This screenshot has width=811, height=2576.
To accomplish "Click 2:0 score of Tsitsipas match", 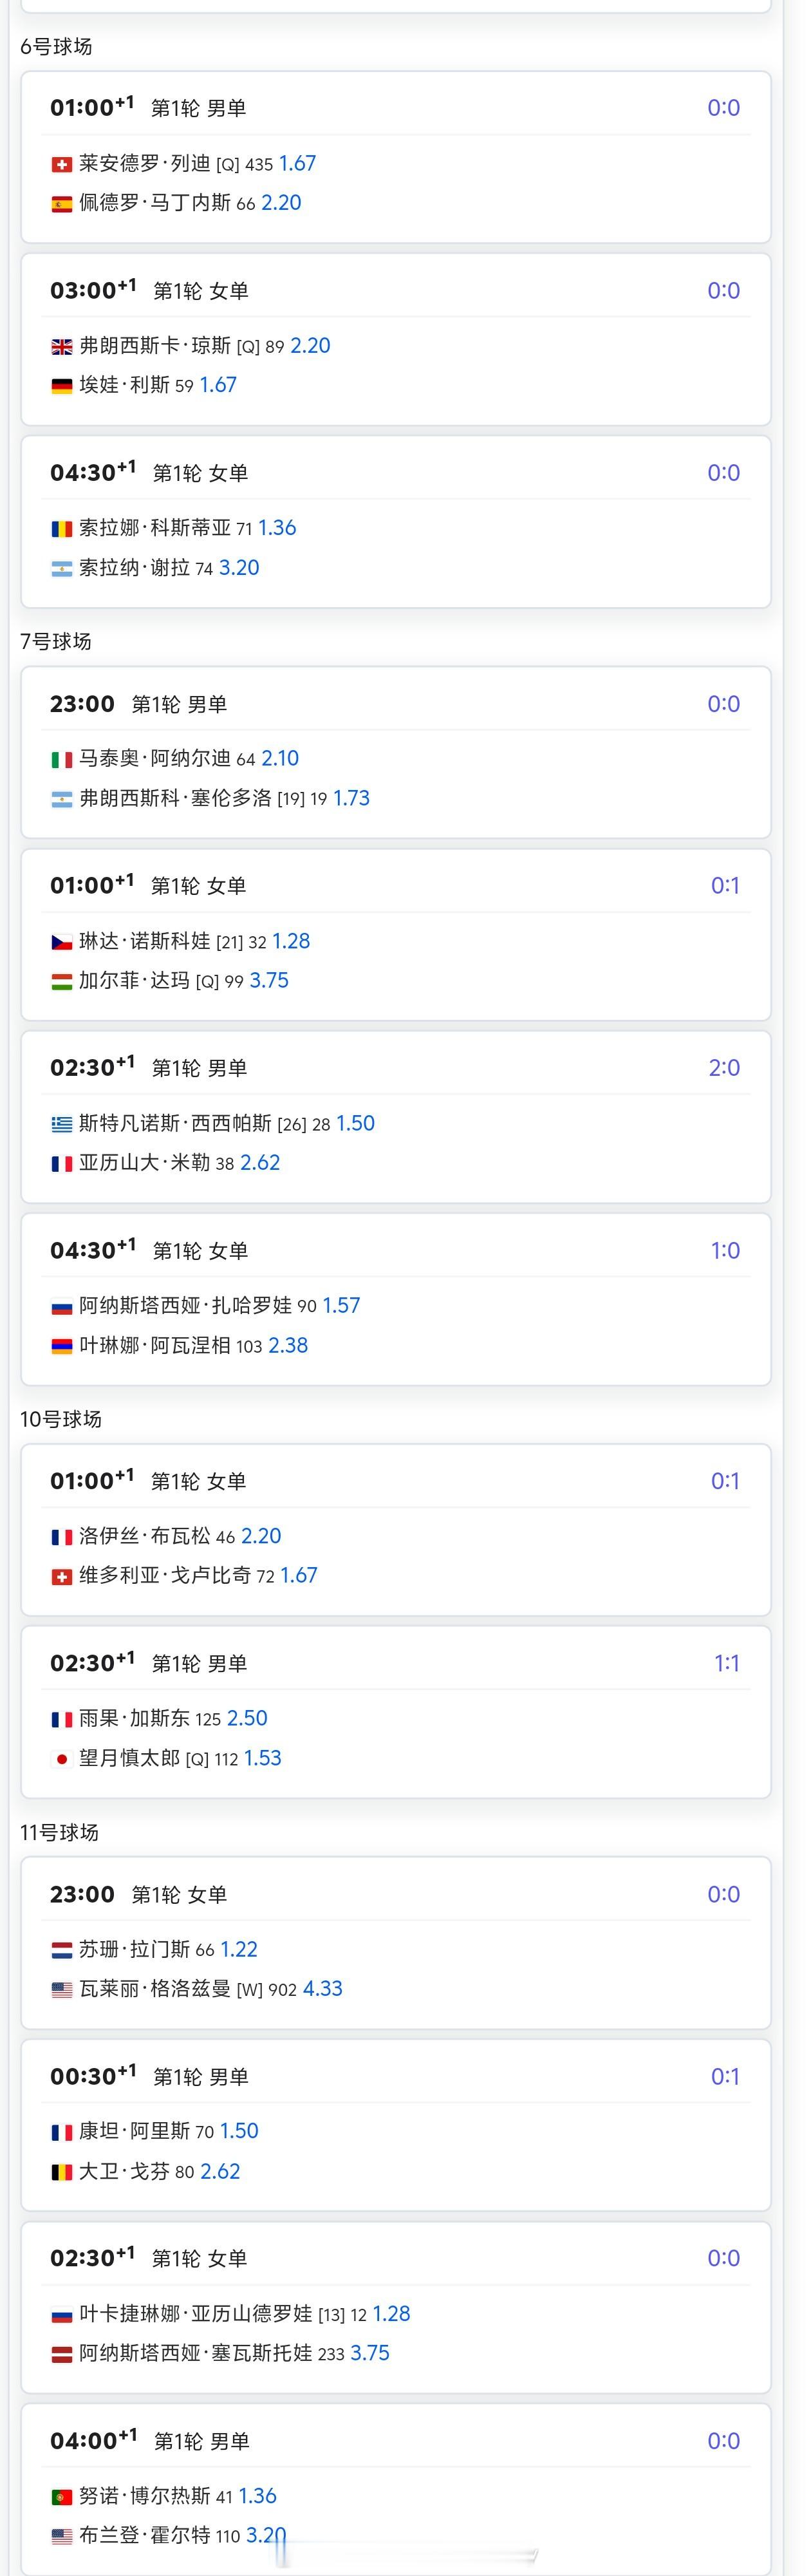I will (x=724, y=1068).
